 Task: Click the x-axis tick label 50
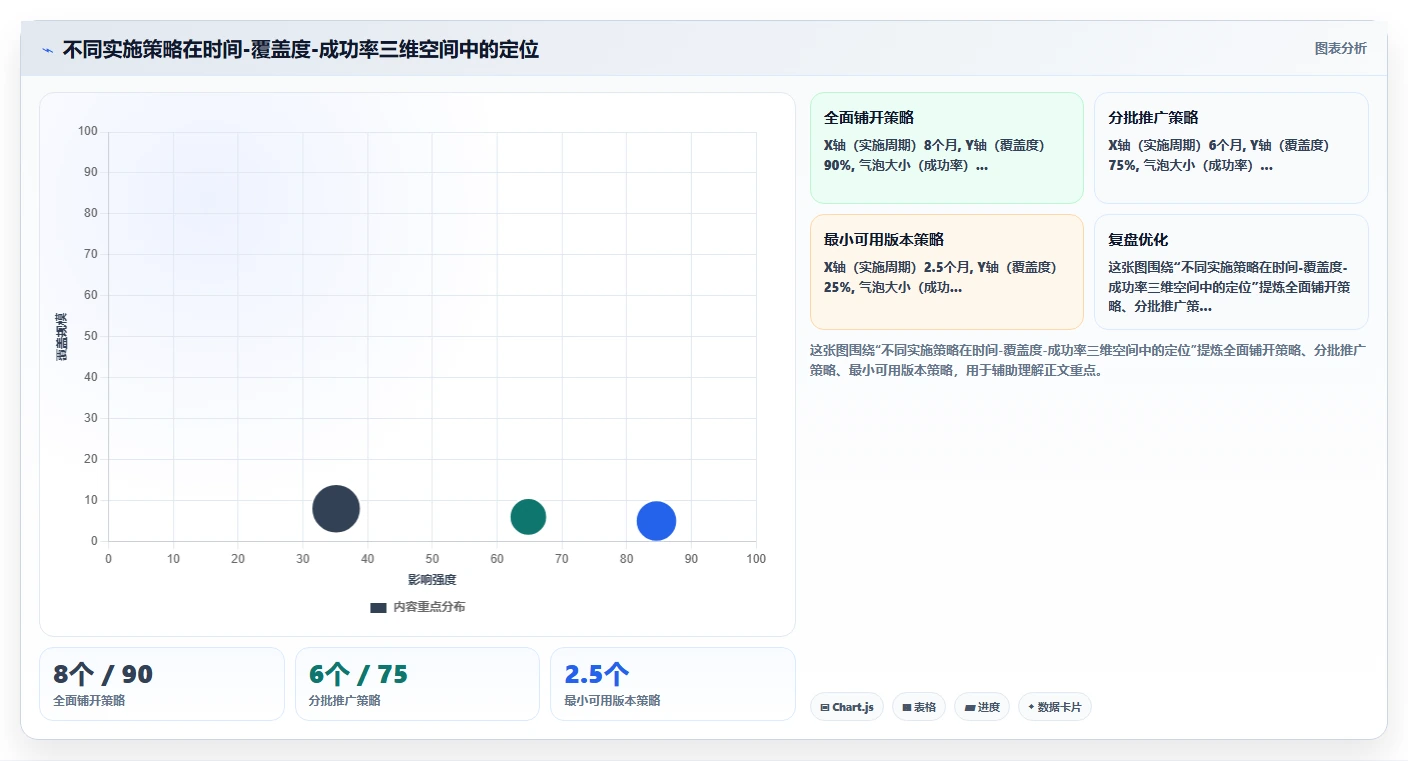coord(432,558)
